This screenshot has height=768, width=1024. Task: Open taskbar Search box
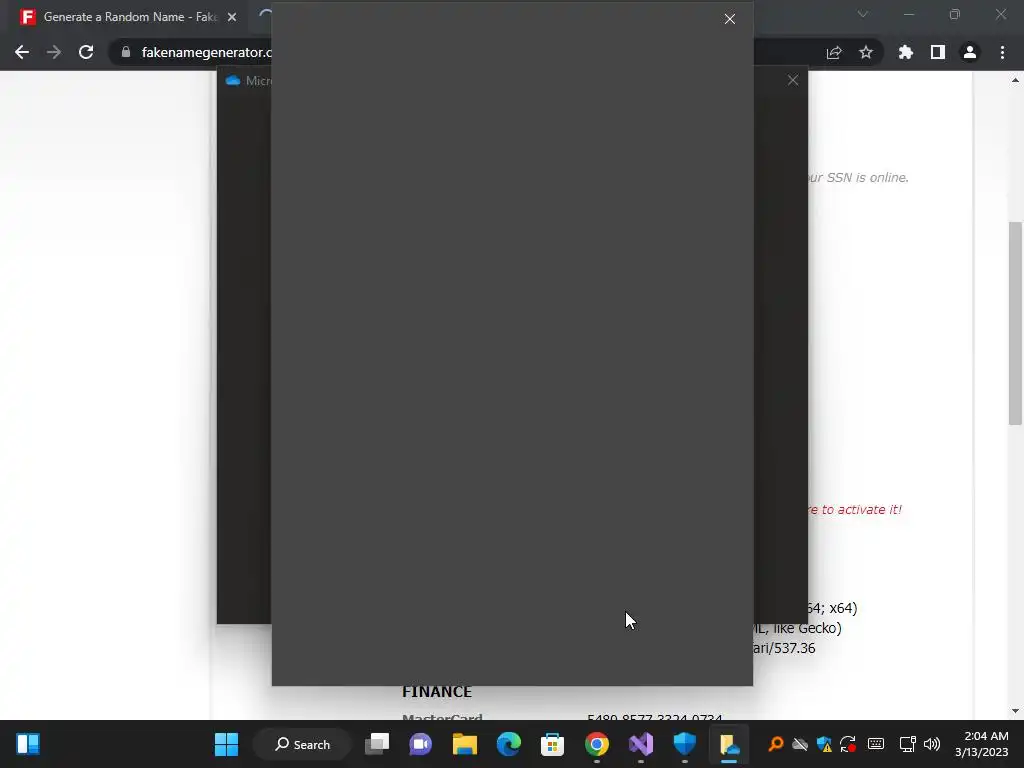(x=303, y=744)
